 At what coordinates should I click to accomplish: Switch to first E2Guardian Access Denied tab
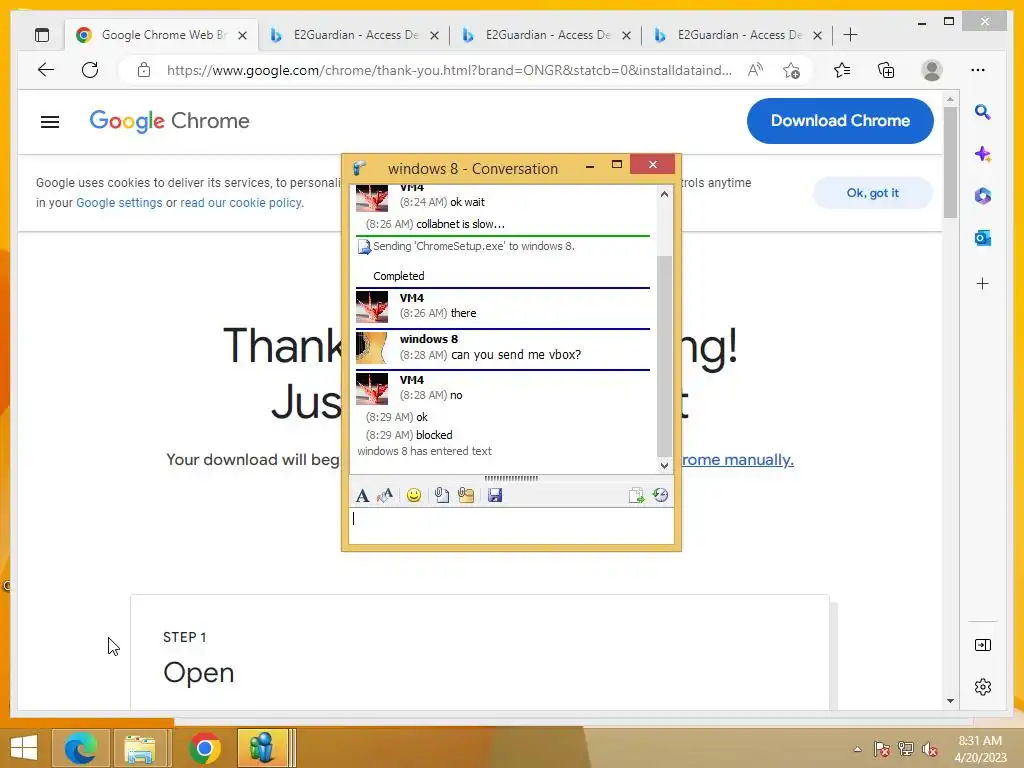(x=355, y=35)
